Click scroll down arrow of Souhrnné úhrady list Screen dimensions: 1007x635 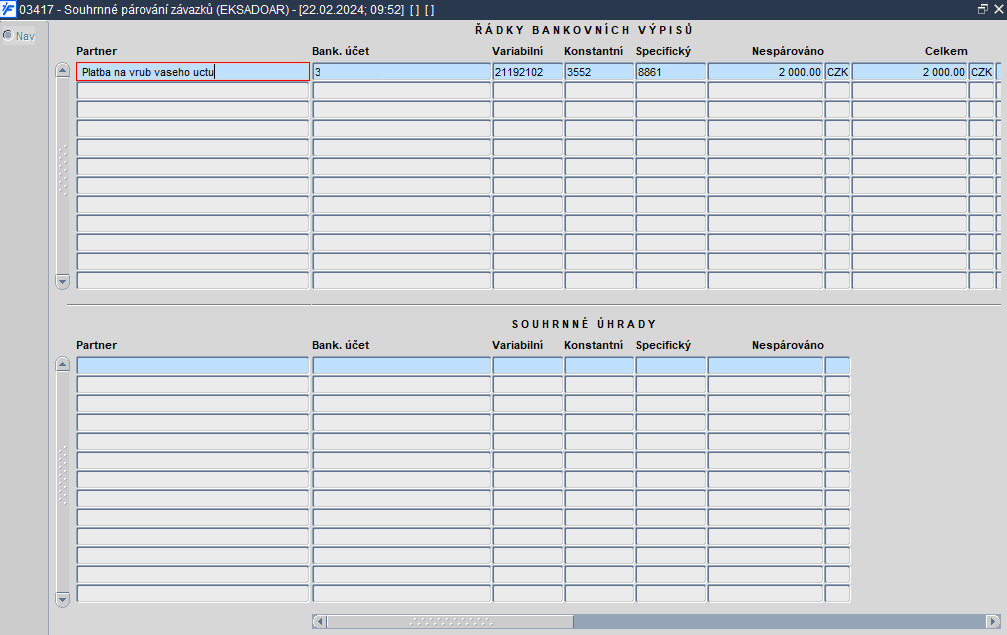click(62, 599)
